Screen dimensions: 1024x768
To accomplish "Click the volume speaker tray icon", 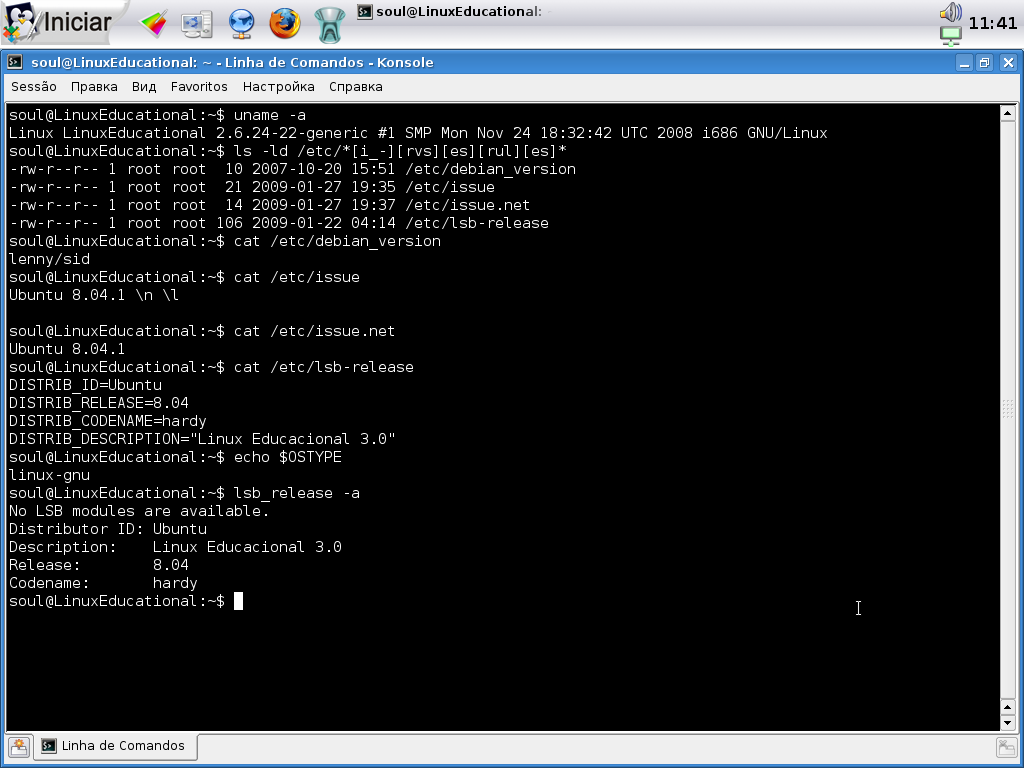I will 951,12.
